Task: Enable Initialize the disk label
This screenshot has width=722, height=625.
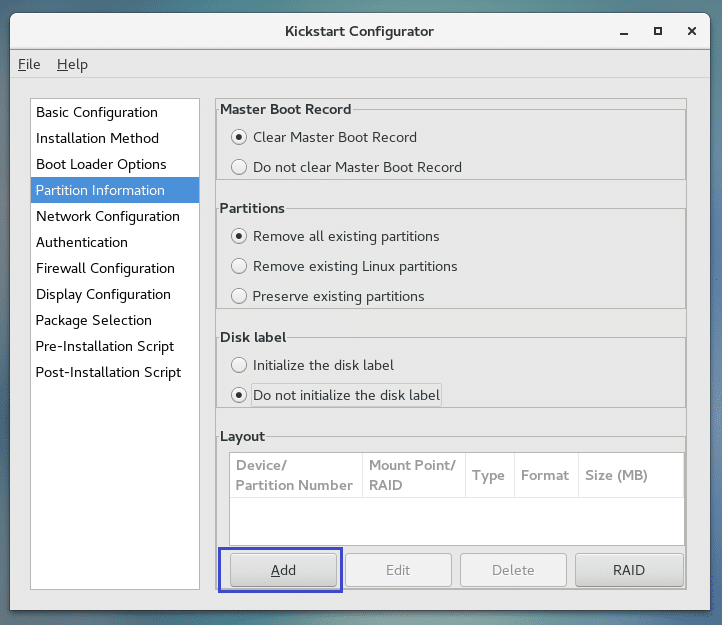Action: [x=239, y=365]
